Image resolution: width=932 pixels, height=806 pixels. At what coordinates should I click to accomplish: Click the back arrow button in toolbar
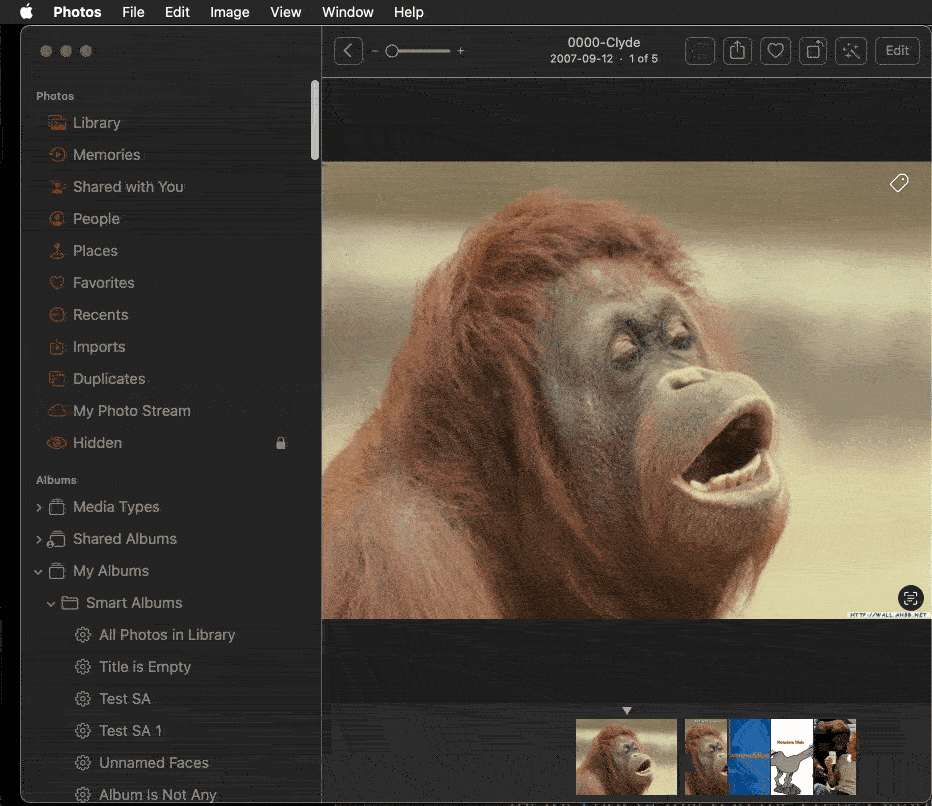[348, 51]
